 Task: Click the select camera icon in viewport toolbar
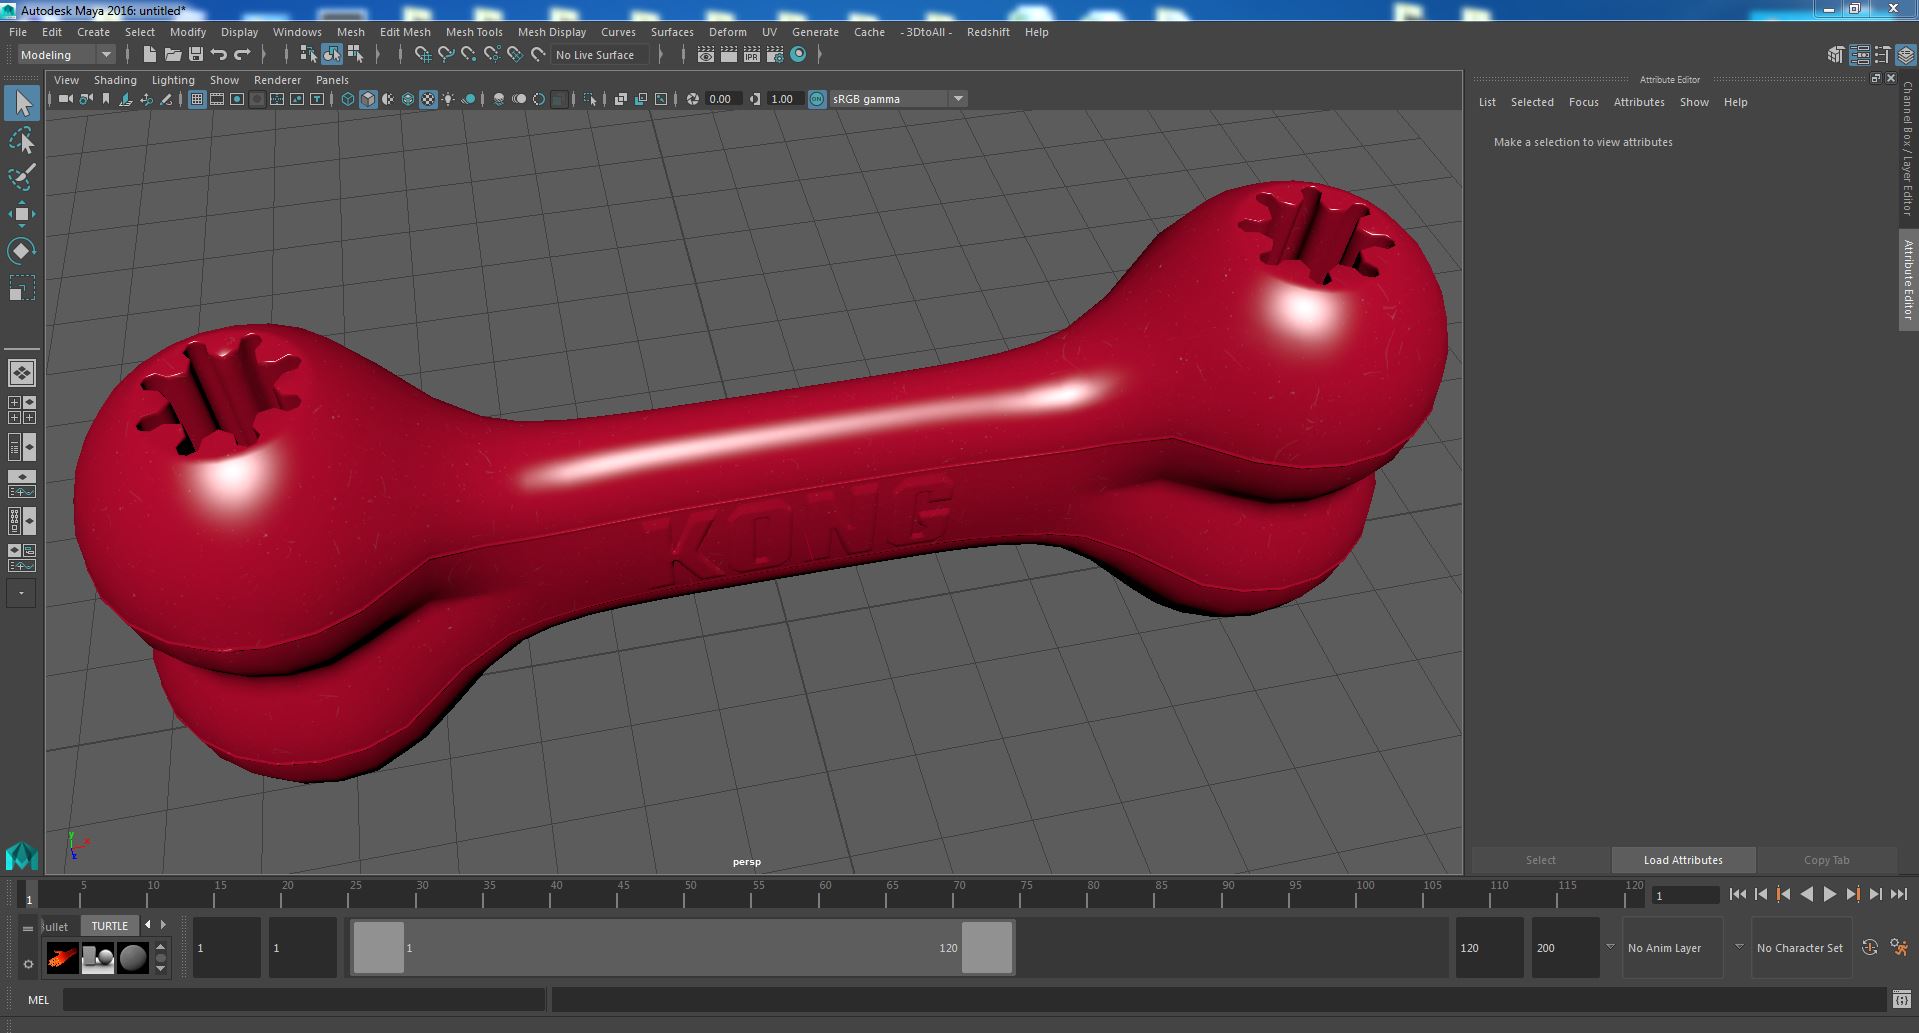[x=66, y=99]
